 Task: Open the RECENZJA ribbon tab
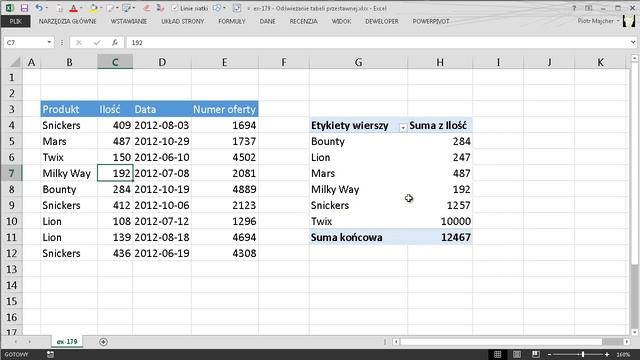click(x=303, y=21)
